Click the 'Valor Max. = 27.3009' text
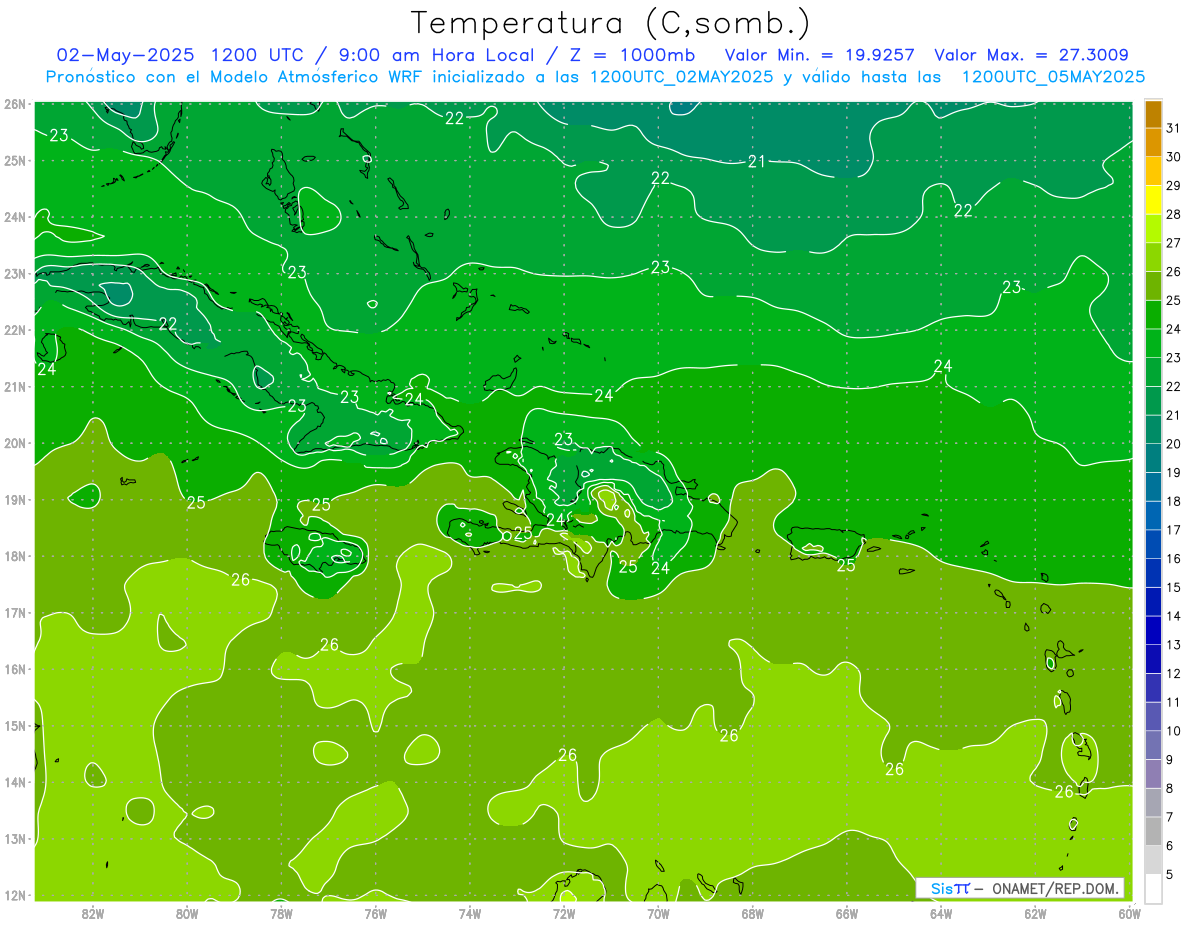 click(x=1032, y=55)
